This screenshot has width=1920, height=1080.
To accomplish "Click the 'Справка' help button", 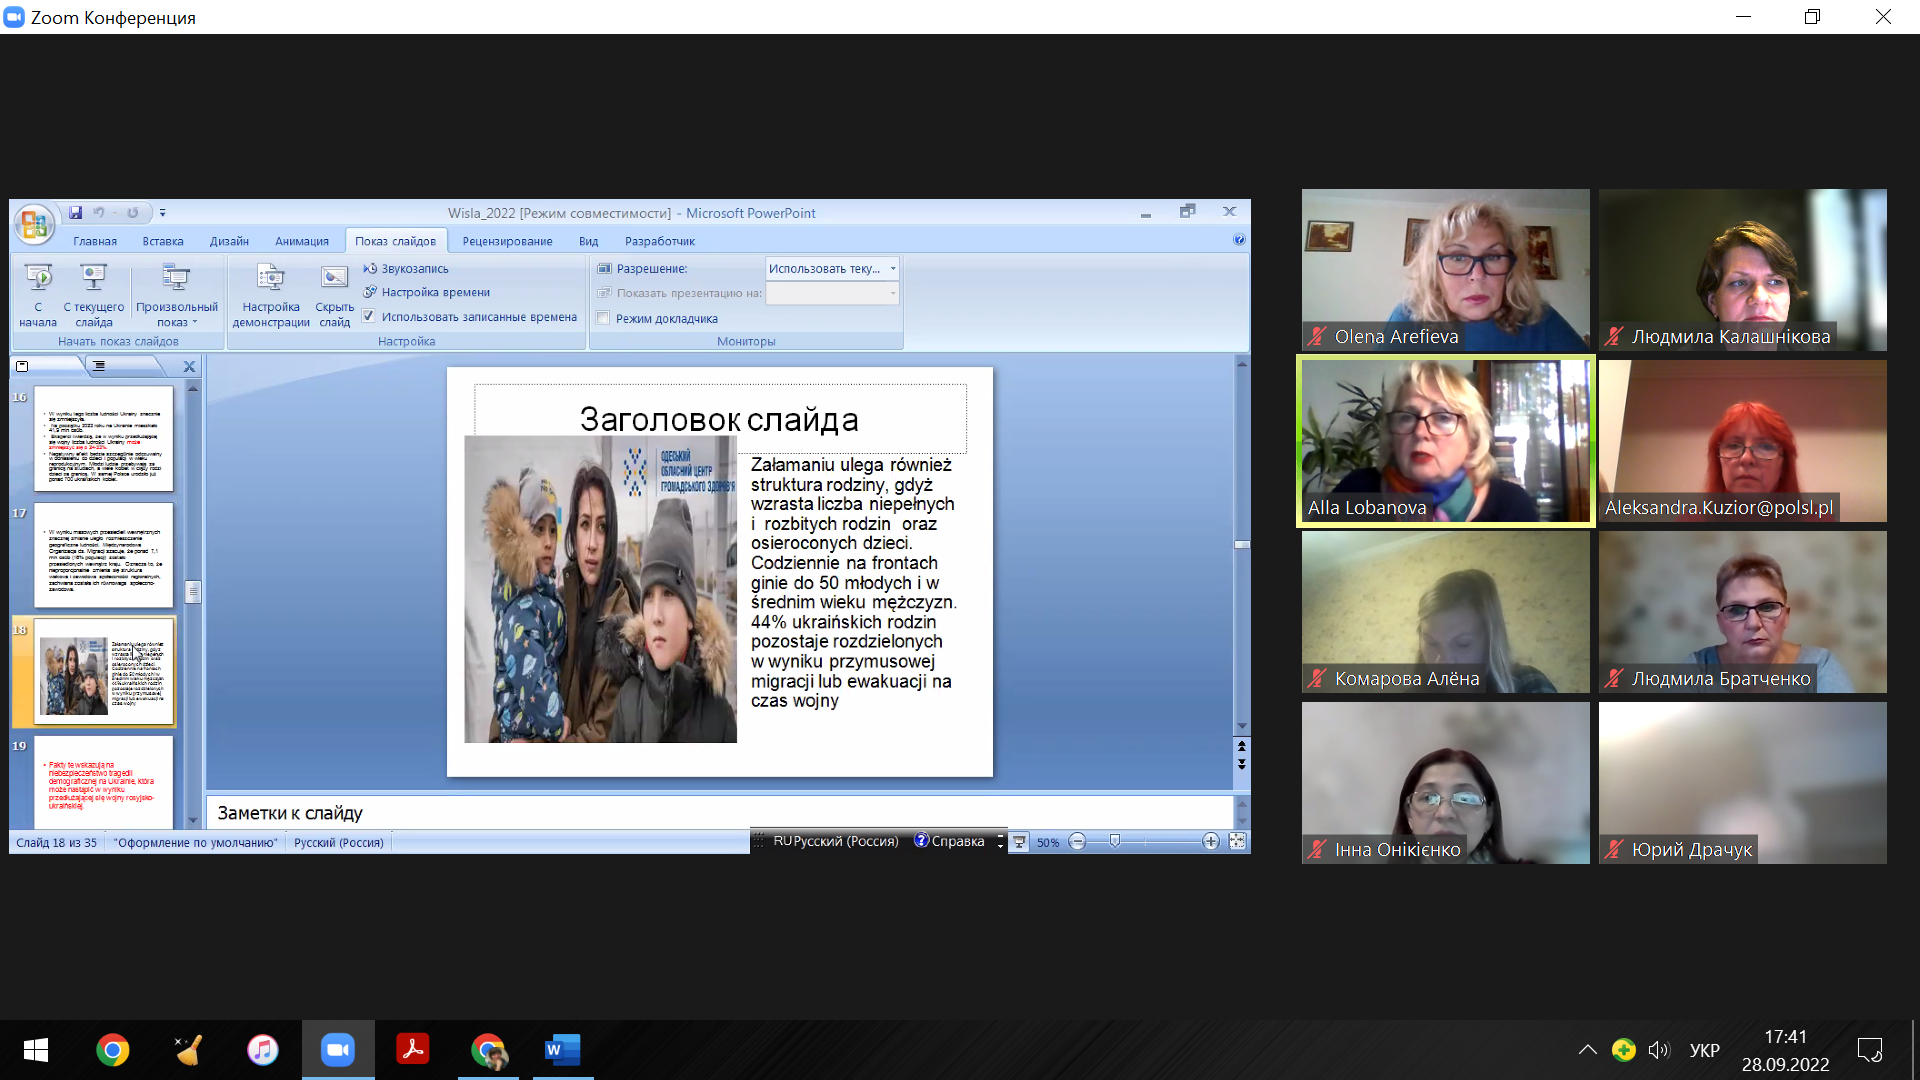I will [950, 842].
